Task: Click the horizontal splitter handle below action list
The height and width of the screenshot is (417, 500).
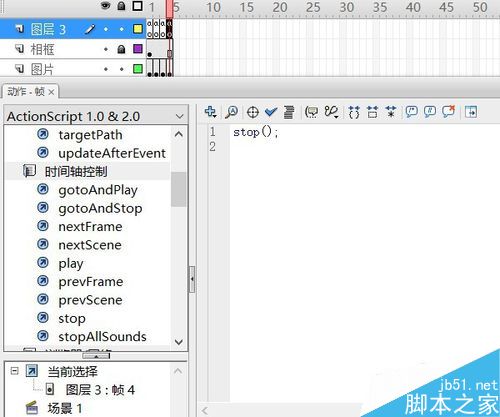Action: pos(96,356)
